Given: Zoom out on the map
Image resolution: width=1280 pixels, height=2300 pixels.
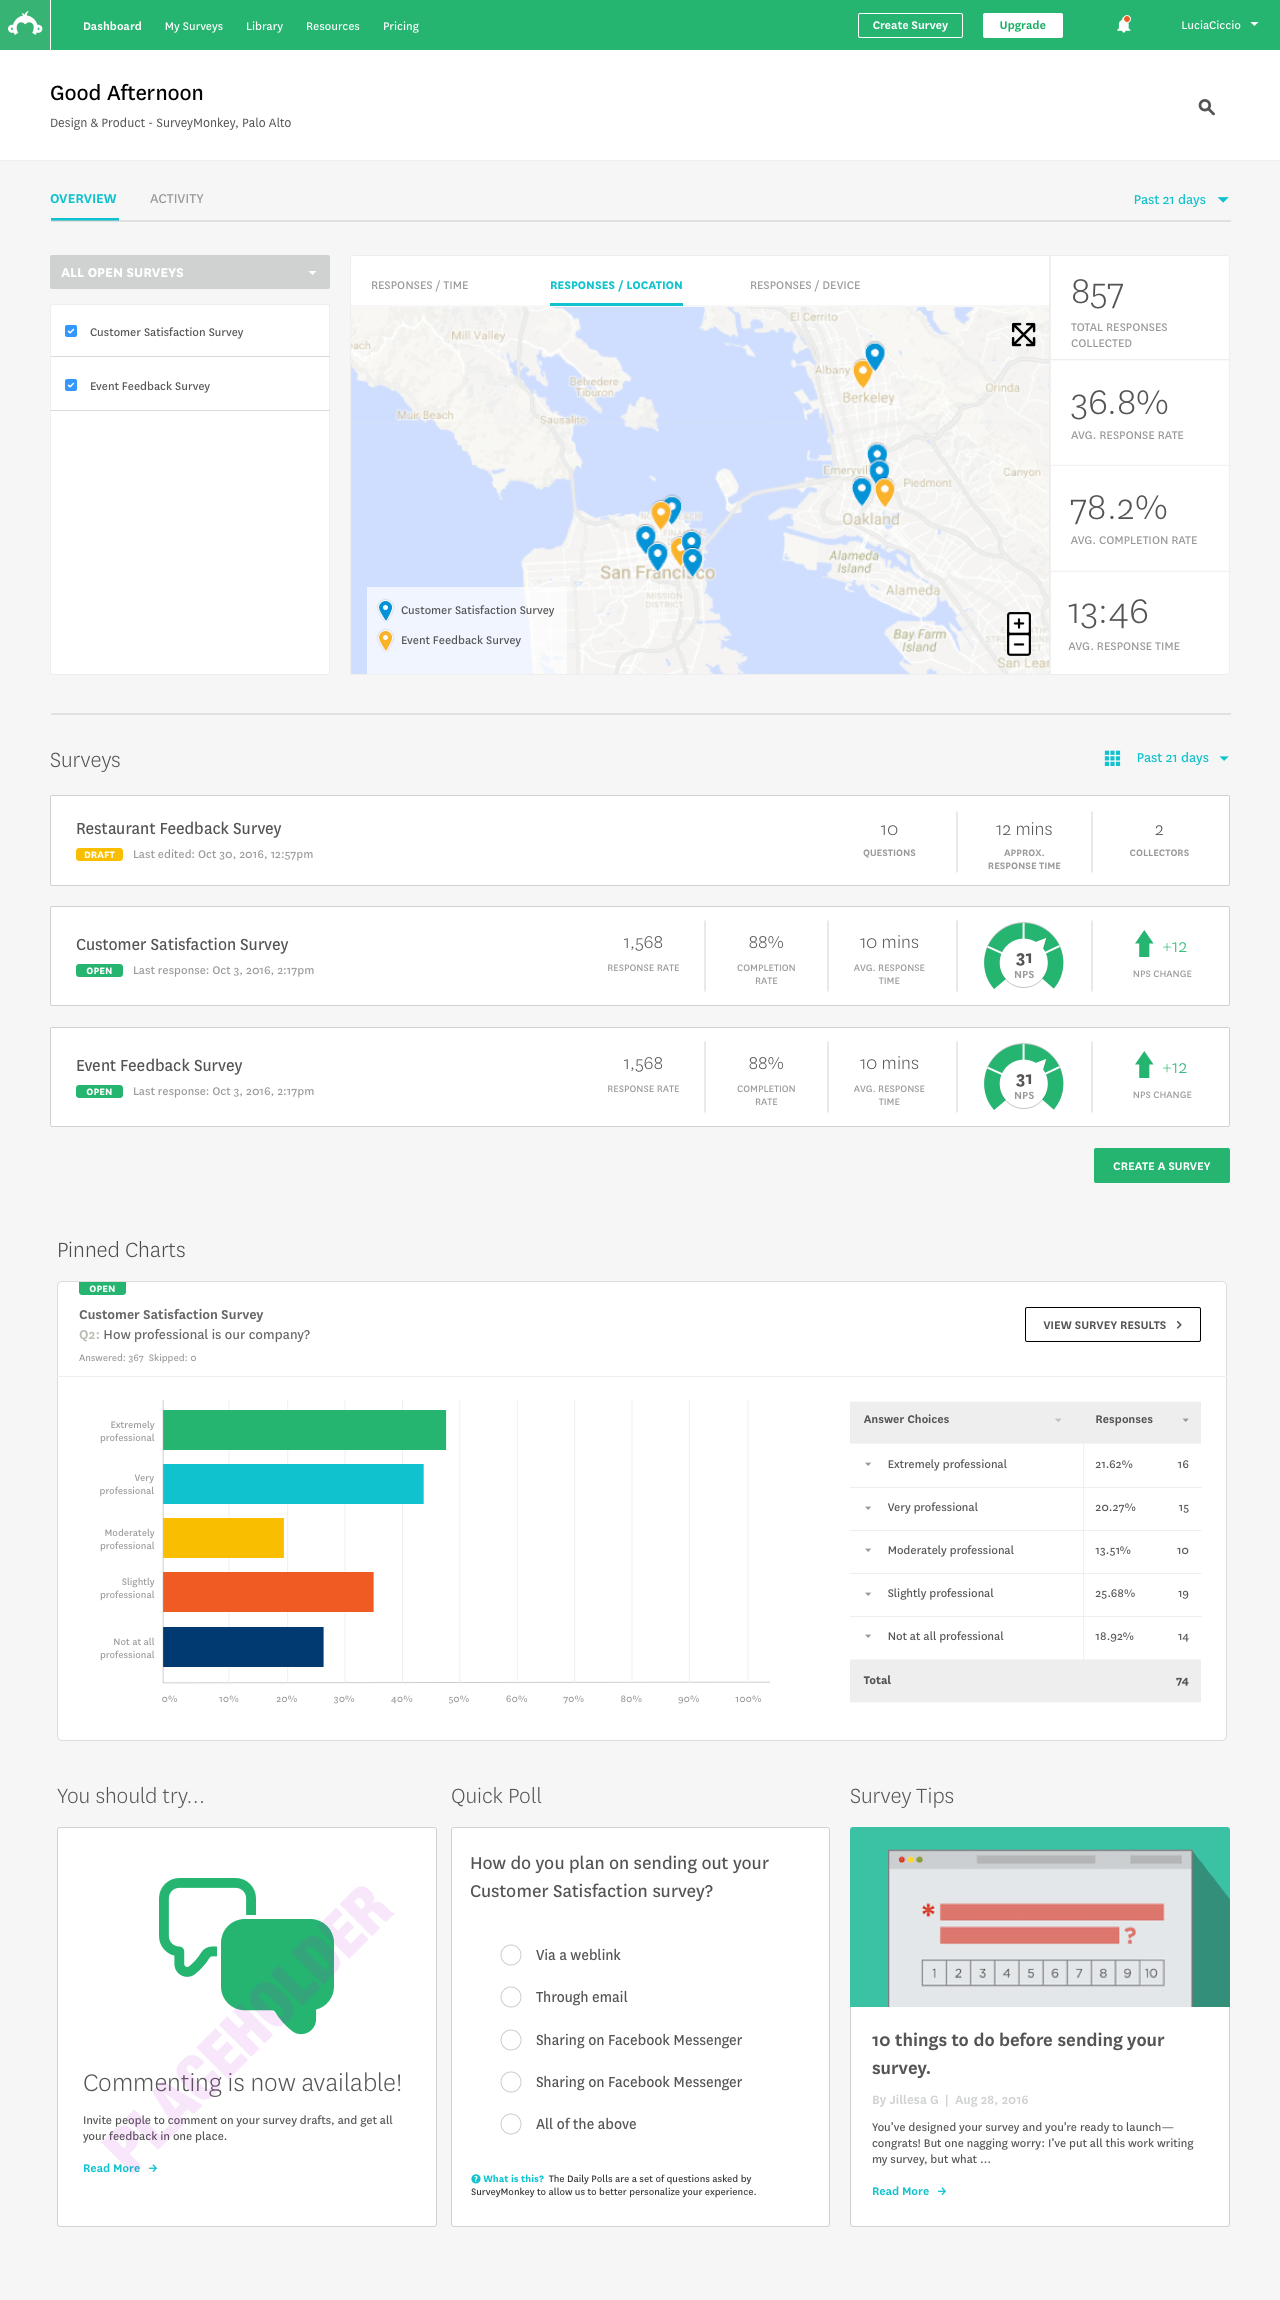Looking at the screenshot, I should (1019, 645).
